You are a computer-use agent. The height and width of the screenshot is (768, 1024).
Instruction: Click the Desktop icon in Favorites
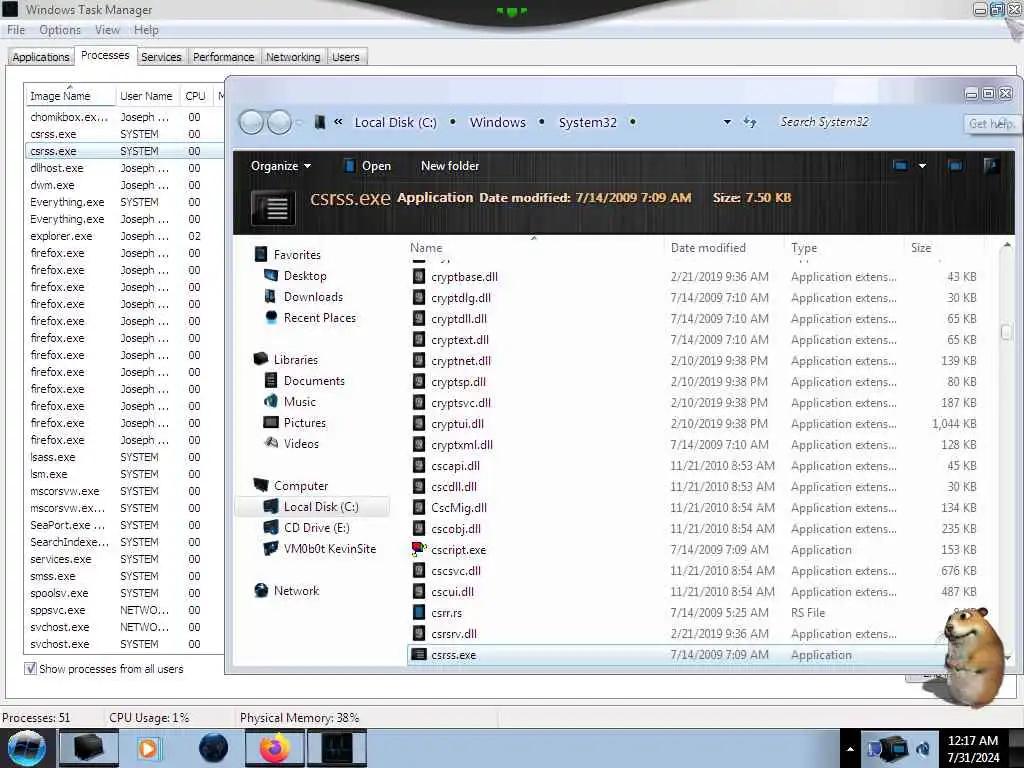click(271, 276)
